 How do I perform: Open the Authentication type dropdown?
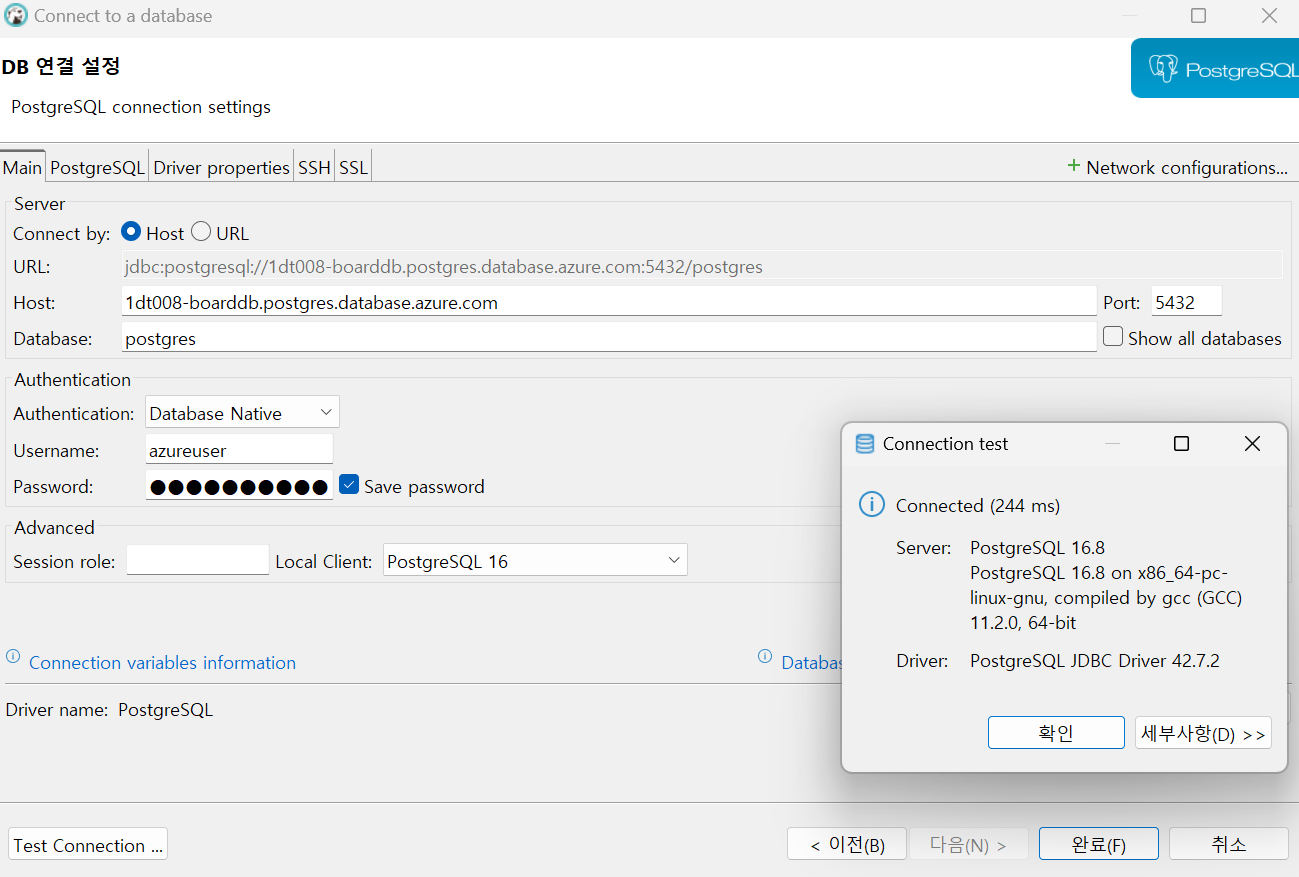coord(242,413)
